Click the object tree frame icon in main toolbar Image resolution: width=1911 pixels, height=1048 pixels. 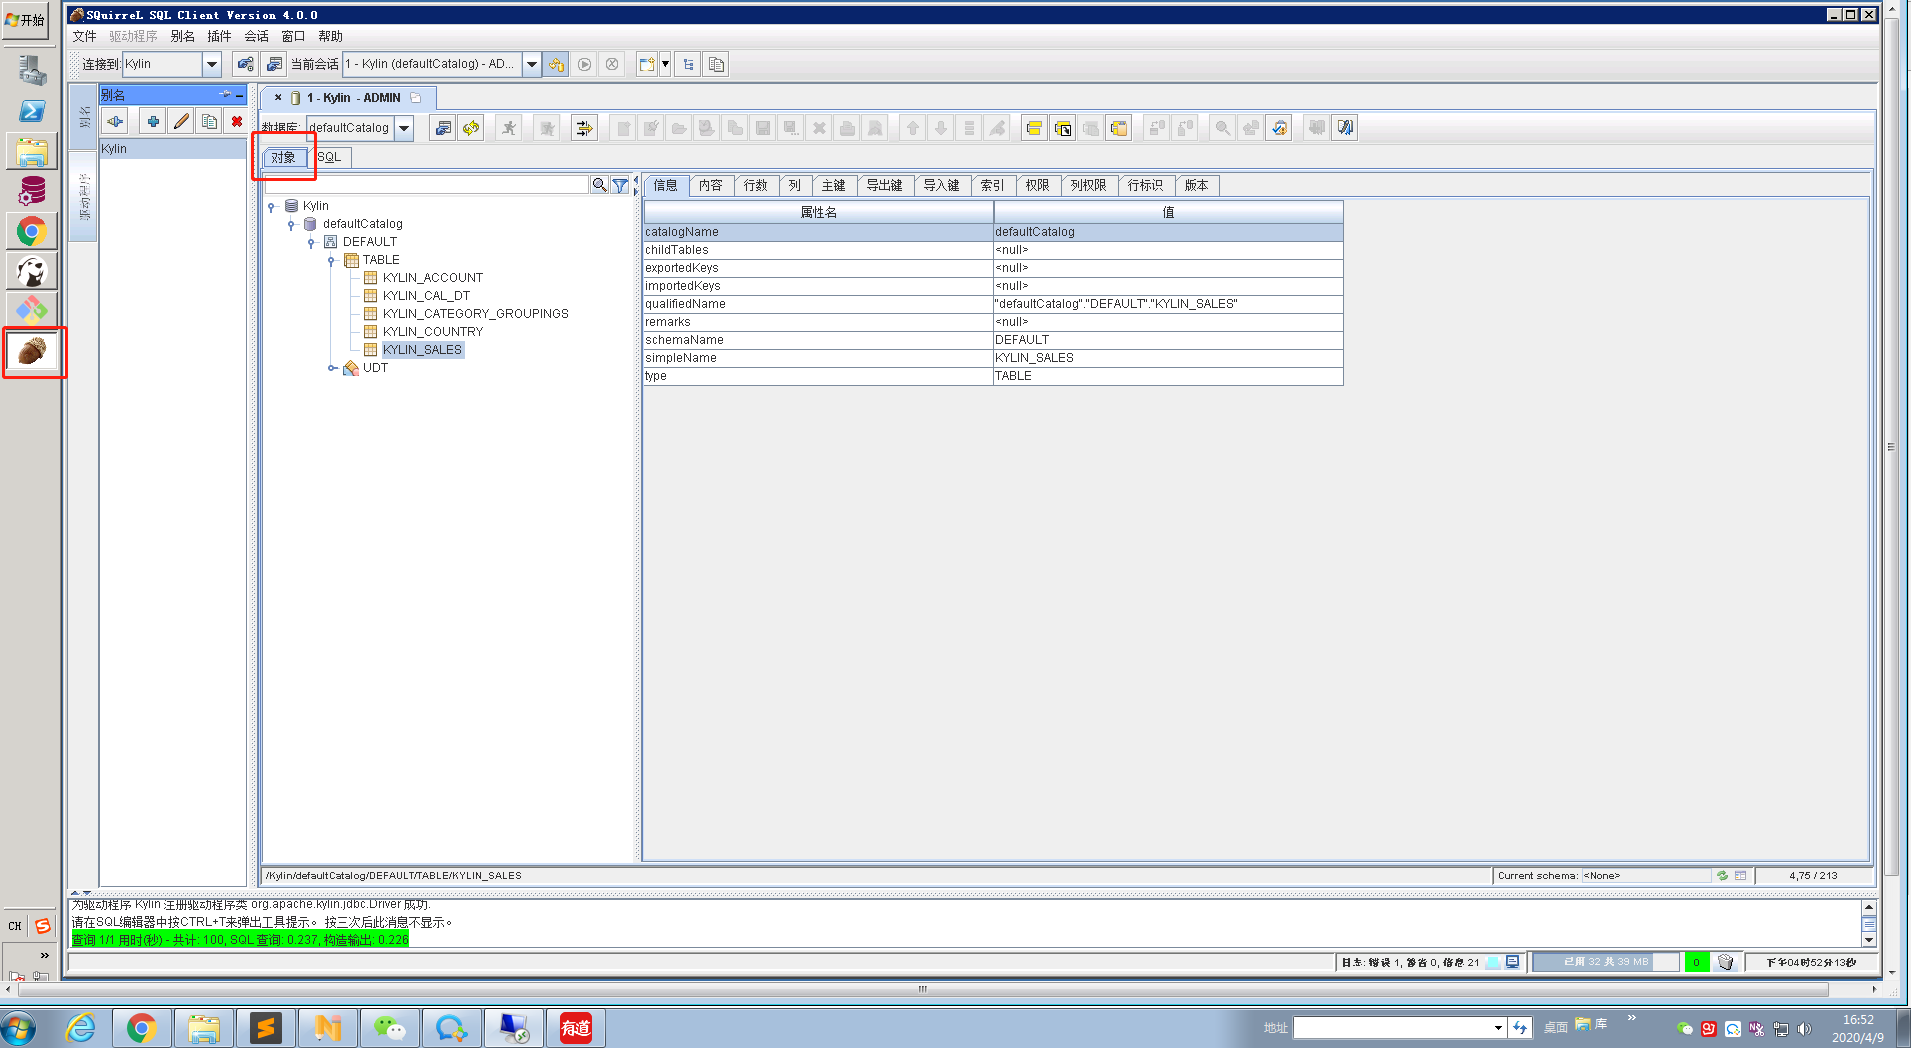[x=688, y=64]
